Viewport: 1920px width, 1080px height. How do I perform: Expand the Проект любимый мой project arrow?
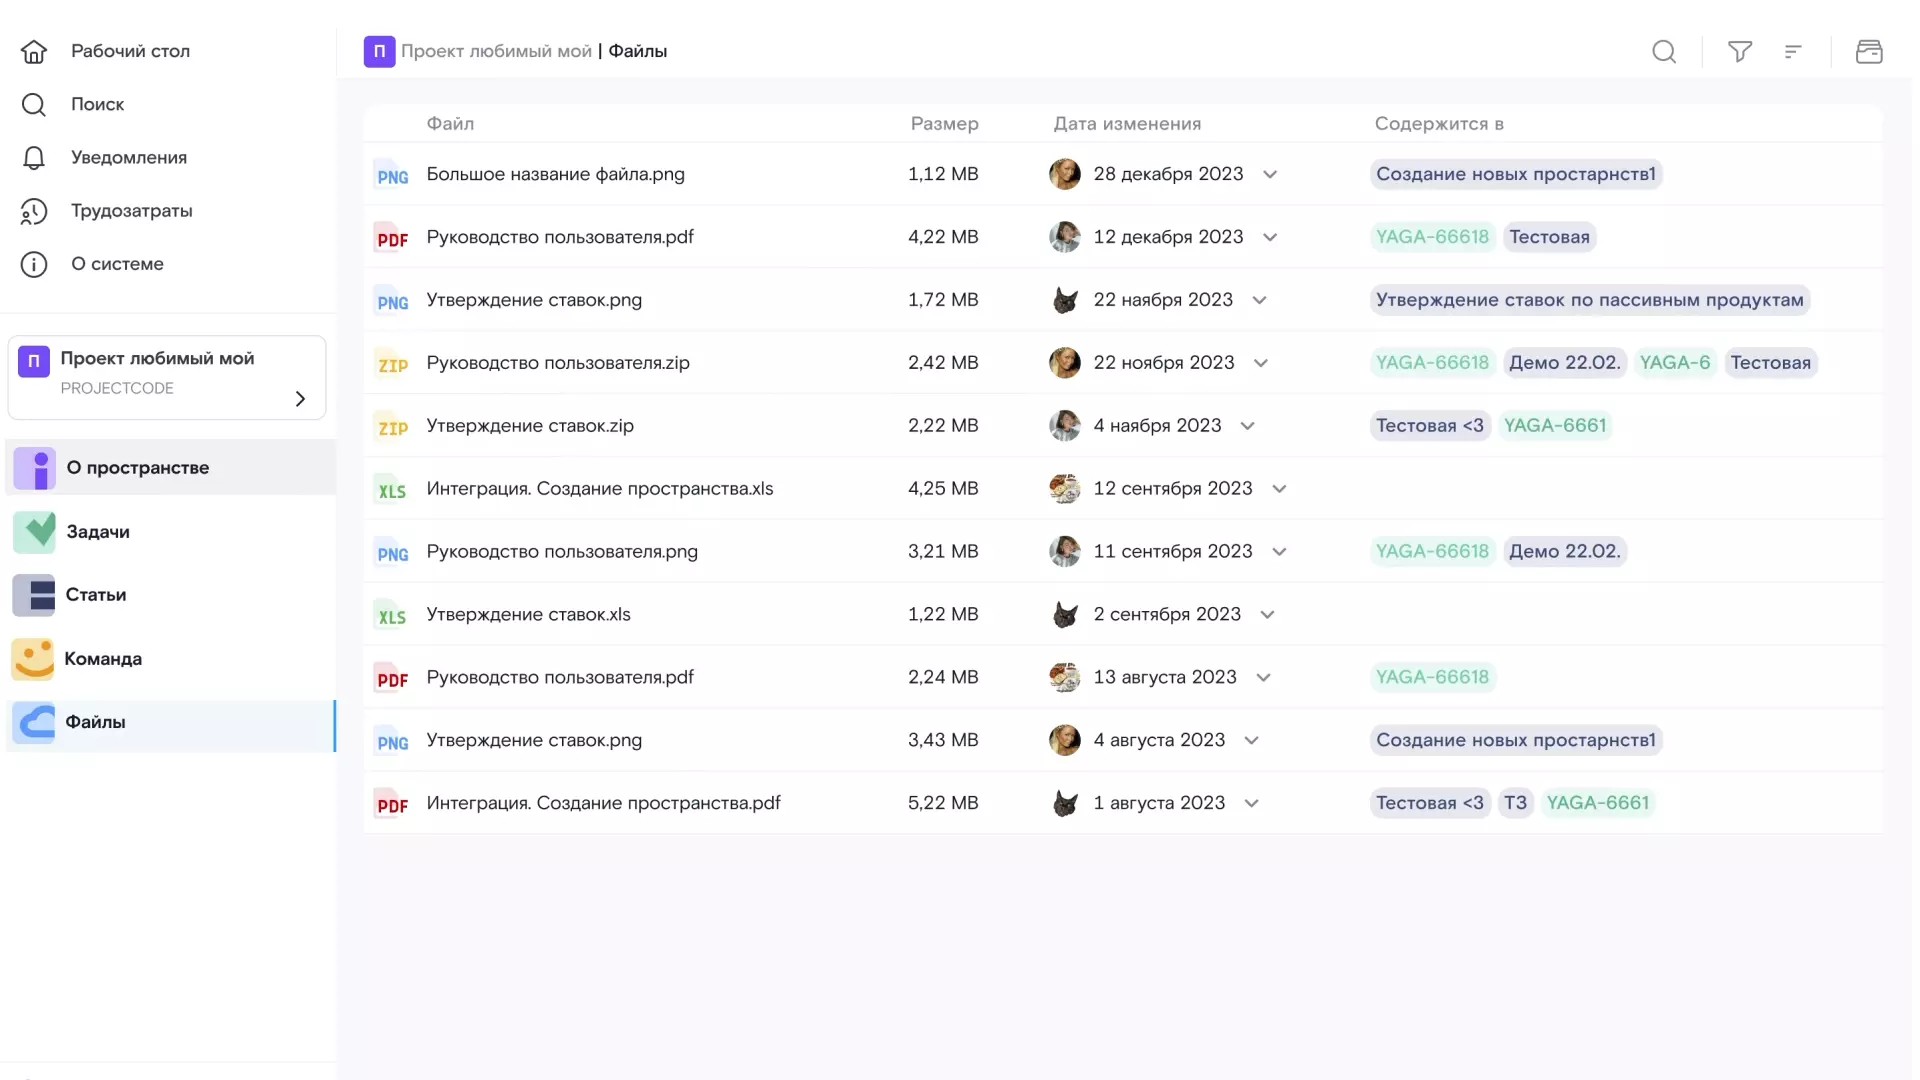[x=300, y=399]
